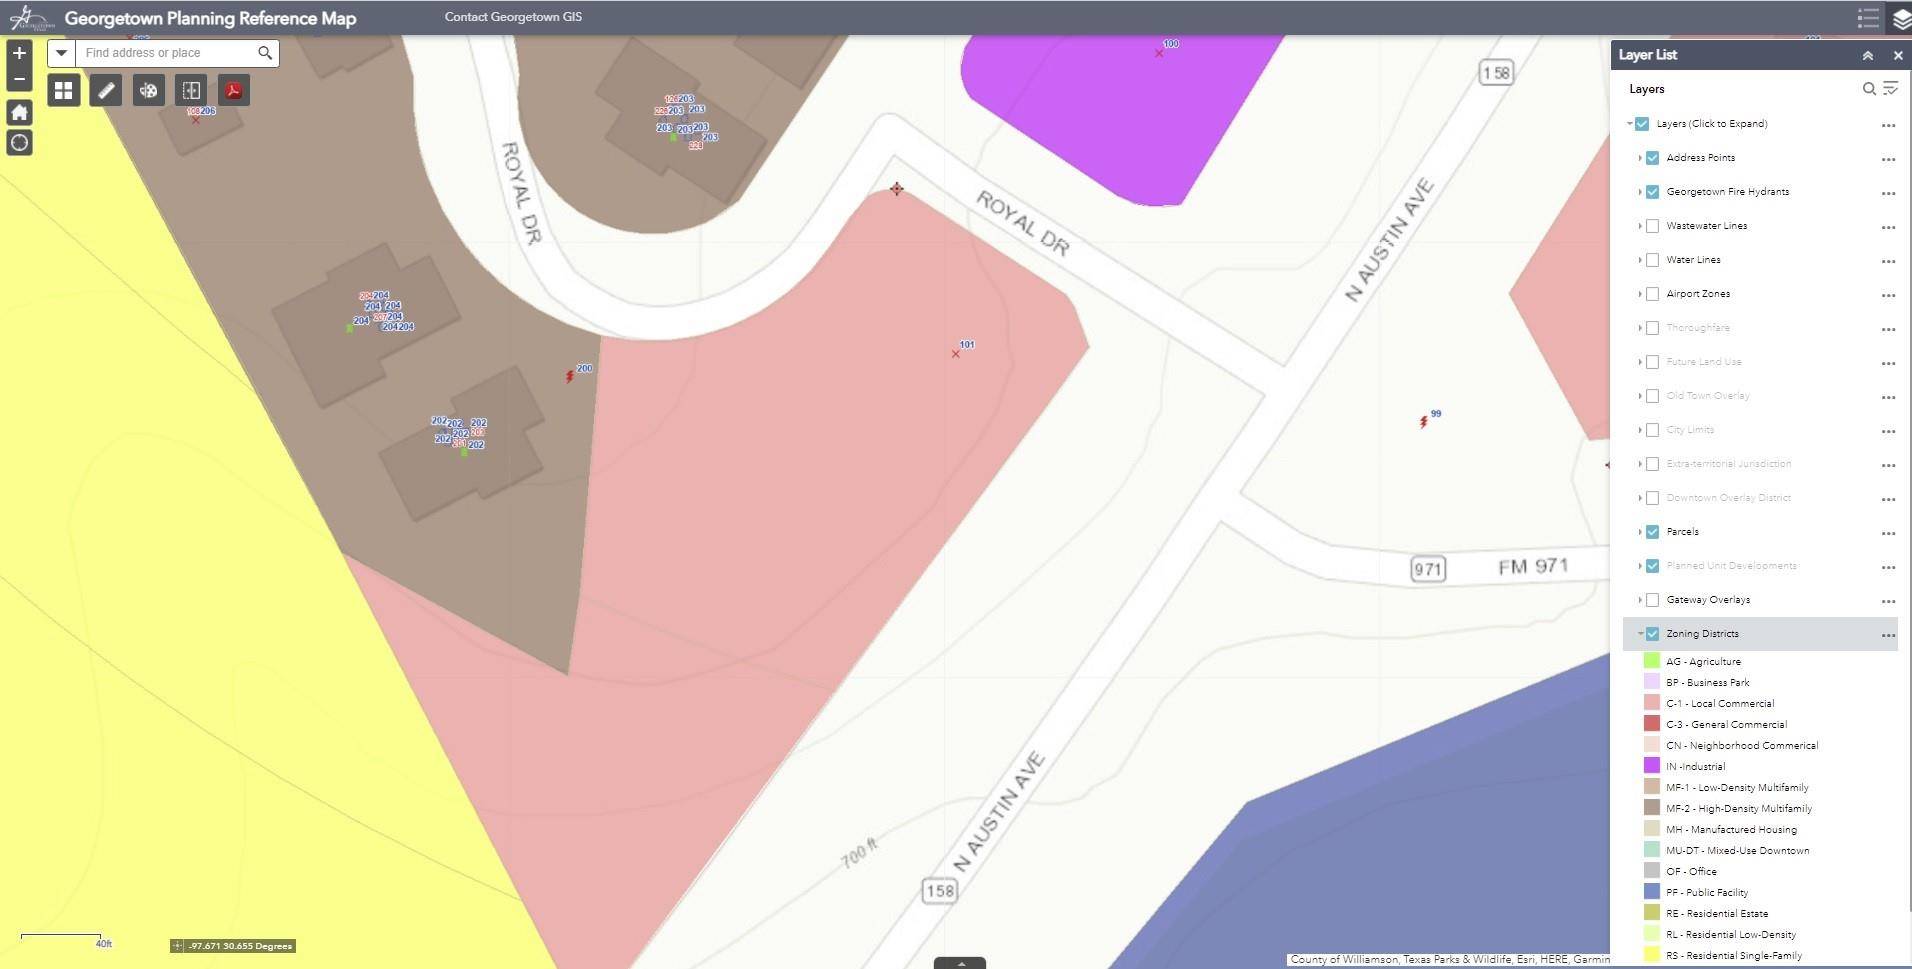Select the measurement ruler tool
Viewport: 1912px width, 969px height.
106,91
